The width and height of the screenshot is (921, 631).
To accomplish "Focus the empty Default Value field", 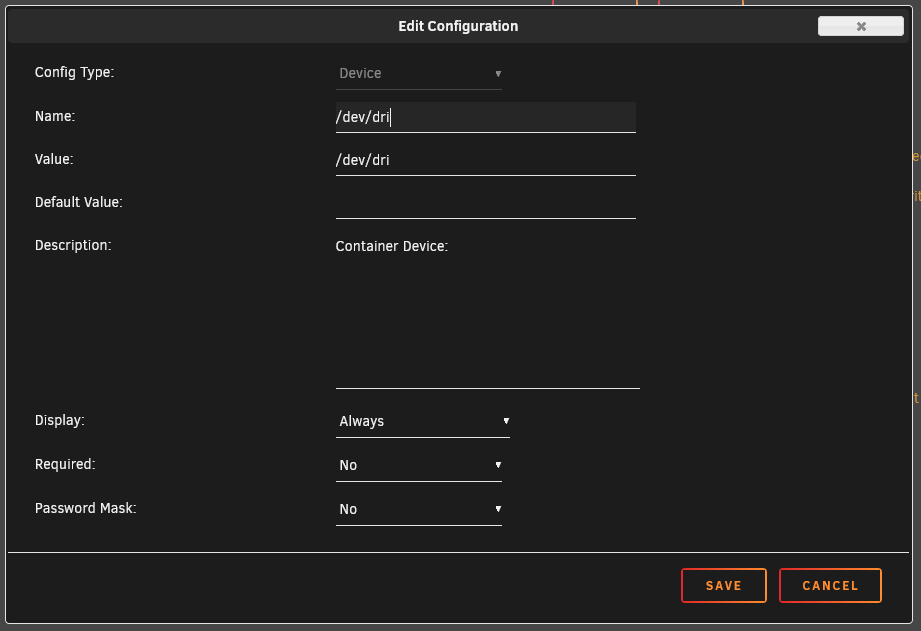I will pyautogui.click(x=486, y=203).
